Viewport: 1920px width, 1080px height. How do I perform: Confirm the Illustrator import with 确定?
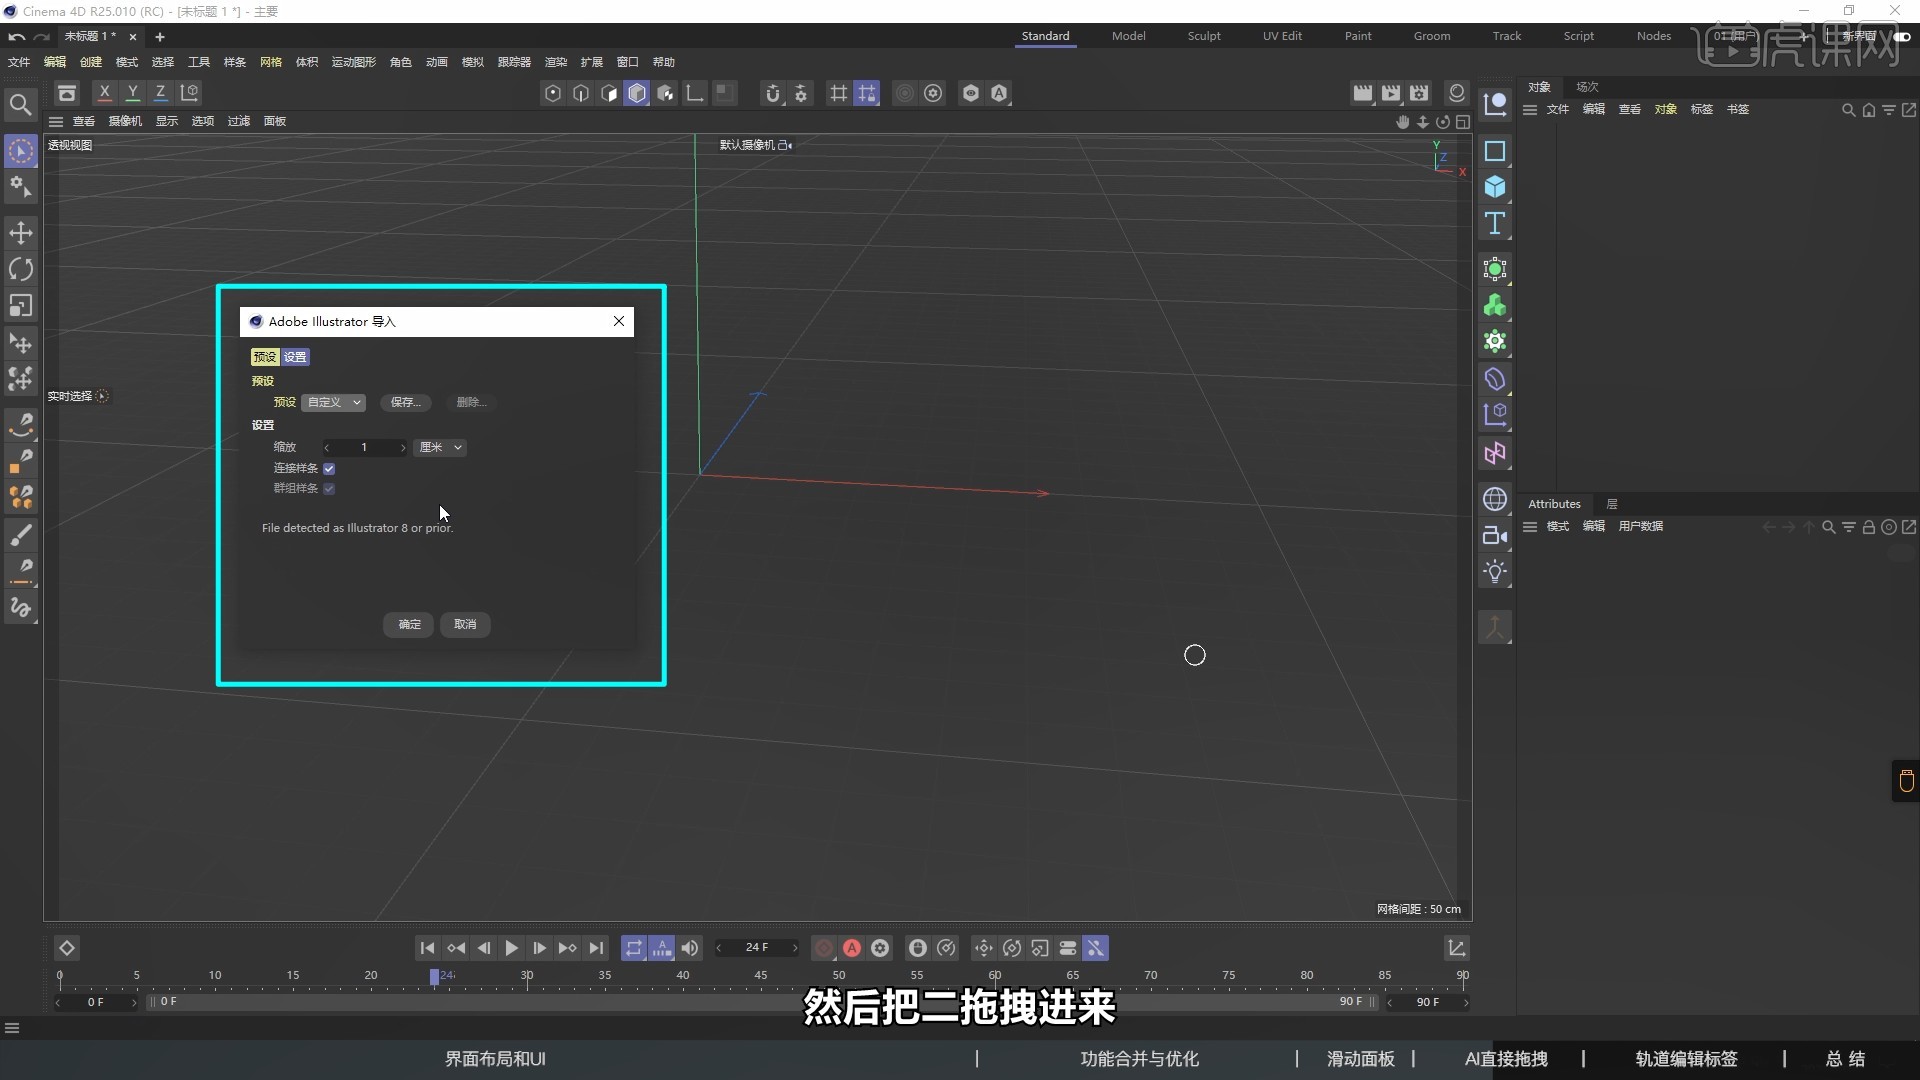coord(408,624)
